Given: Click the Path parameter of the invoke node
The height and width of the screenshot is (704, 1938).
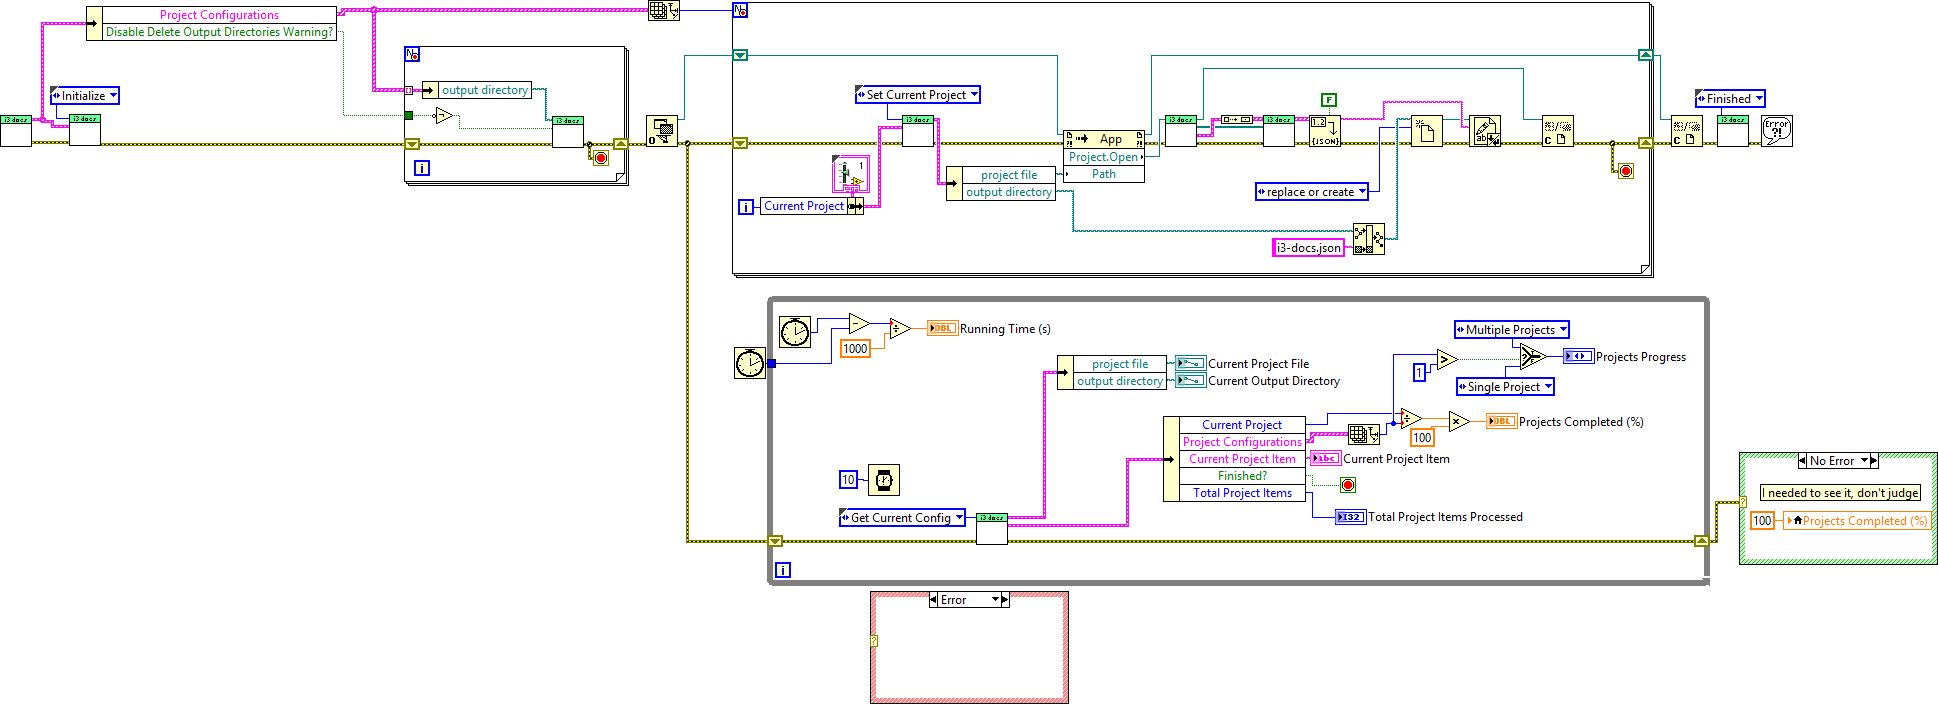Looking at the screenshot, I should tap(1104, 174).
